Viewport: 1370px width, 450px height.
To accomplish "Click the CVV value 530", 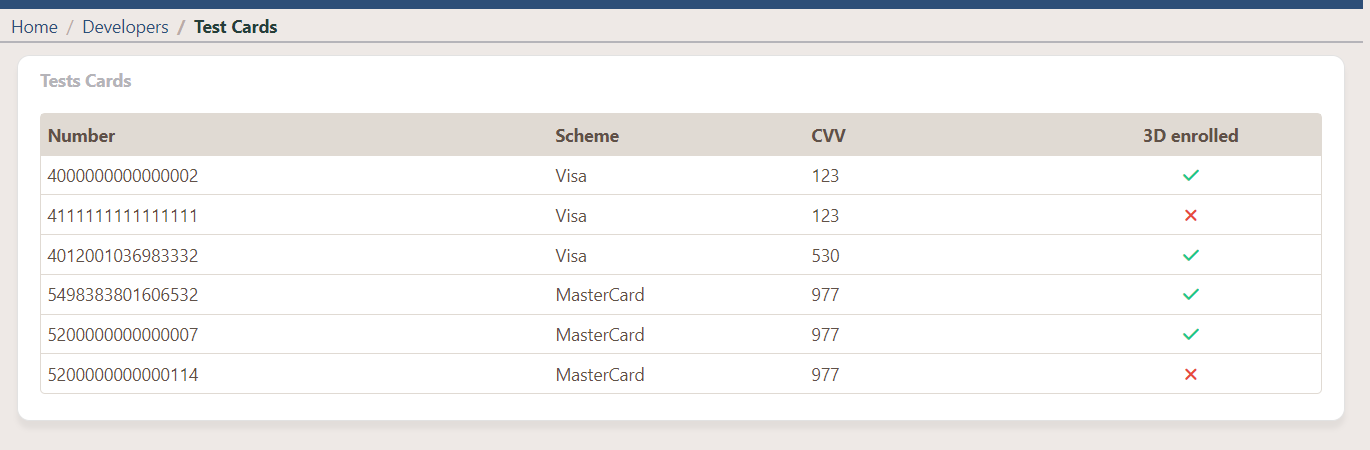I will click(x=825, y=256).
